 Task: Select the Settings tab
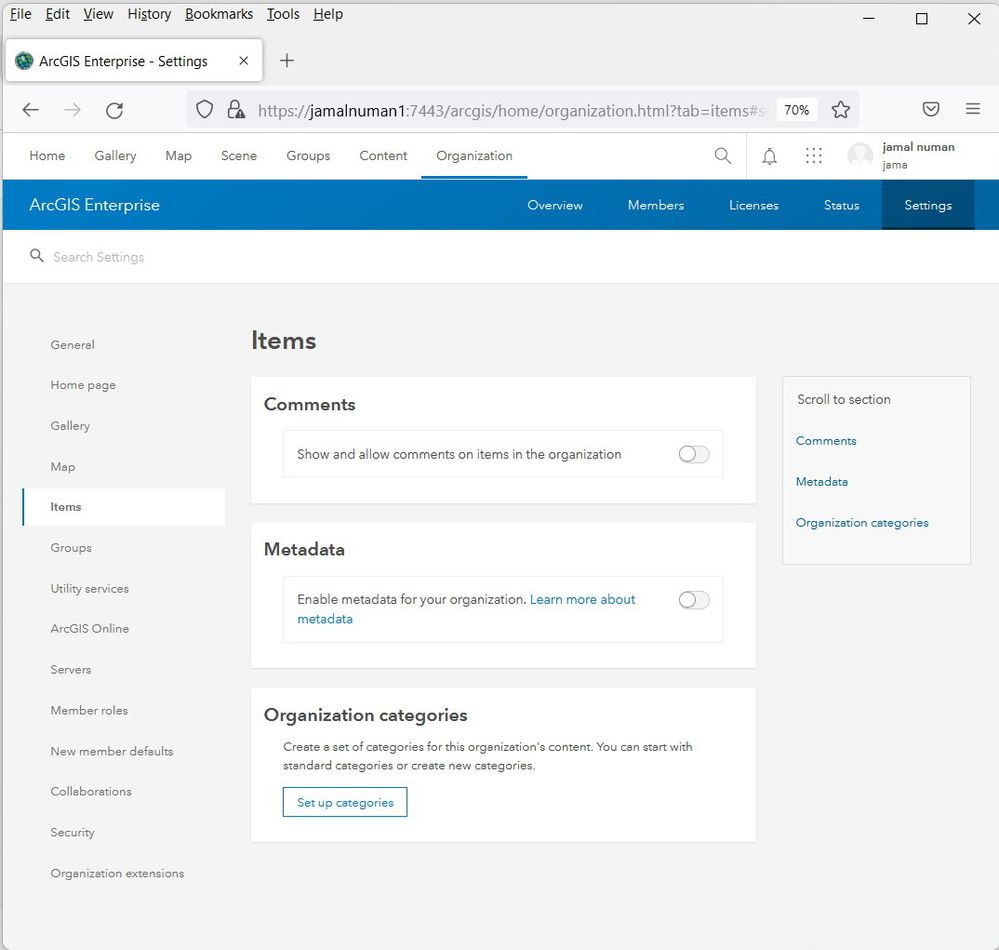(928, 205)
